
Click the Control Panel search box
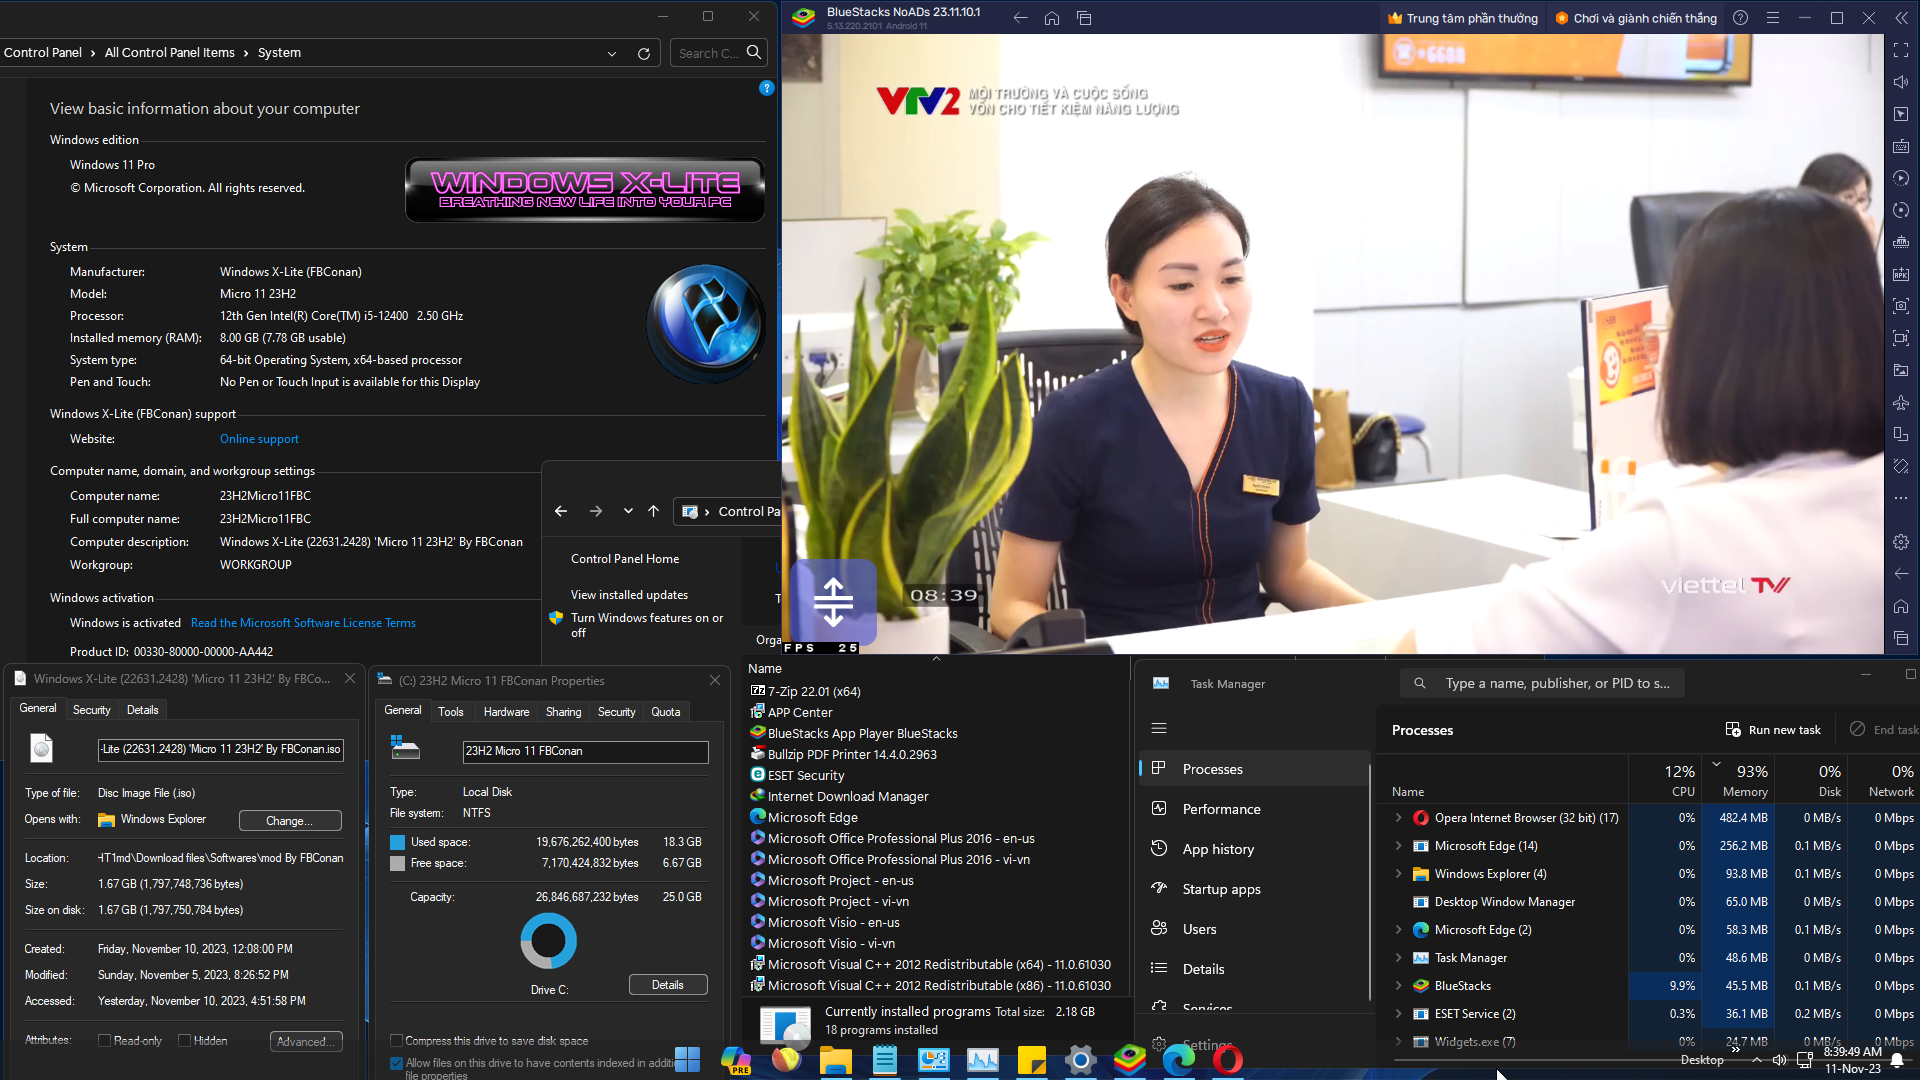(719, 53)
